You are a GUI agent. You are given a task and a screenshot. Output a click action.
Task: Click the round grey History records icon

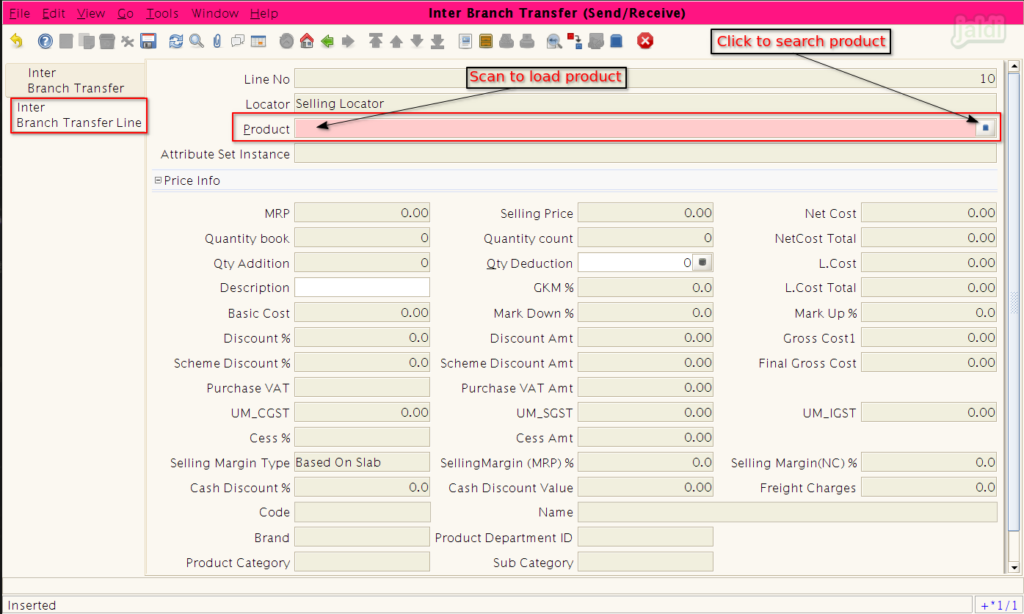[x=286, y=41]
